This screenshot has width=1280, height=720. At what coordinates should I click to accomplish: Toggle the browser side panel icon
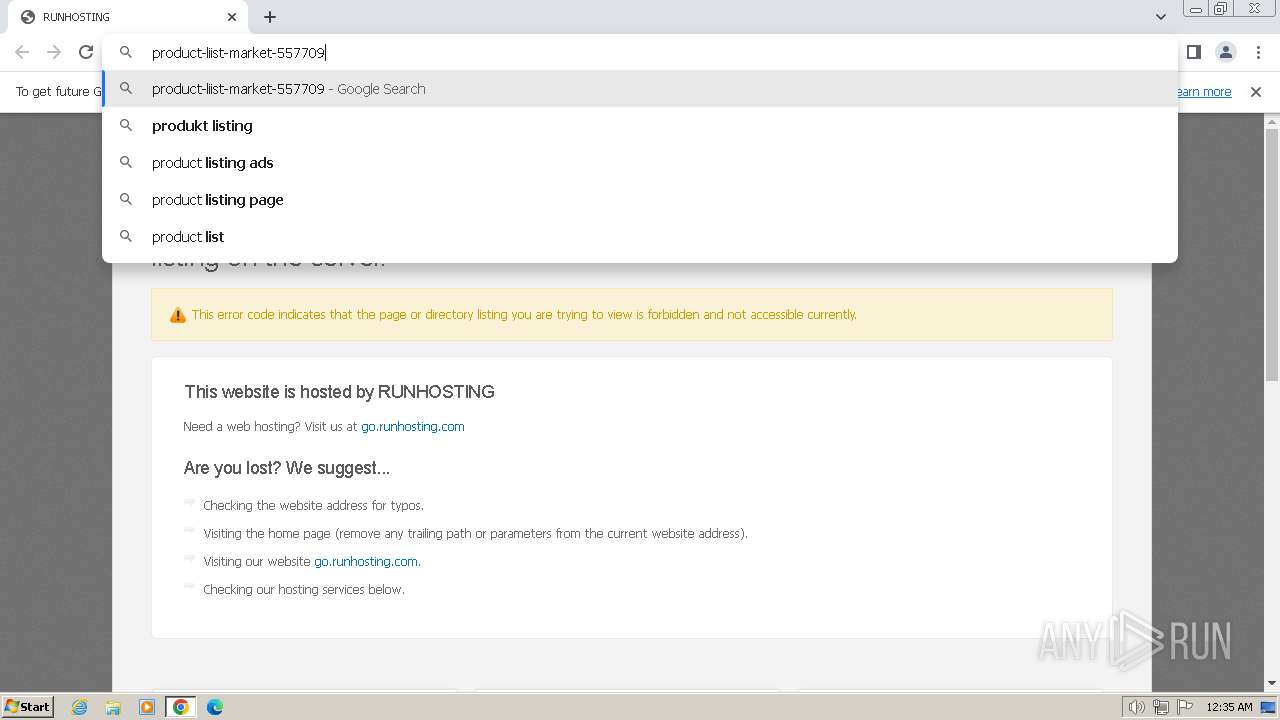click(x=1193, y=52)
